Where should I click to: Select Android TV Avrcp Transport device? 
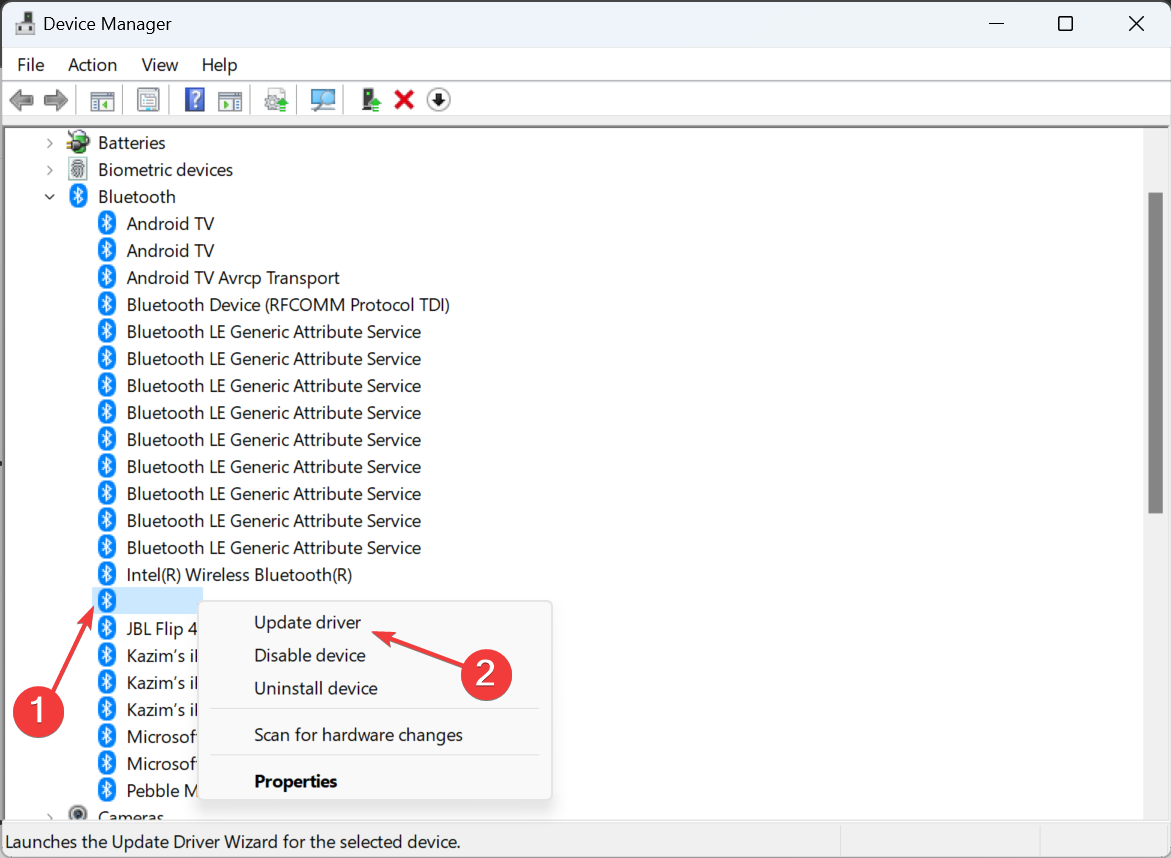click(x=233, y=278)
